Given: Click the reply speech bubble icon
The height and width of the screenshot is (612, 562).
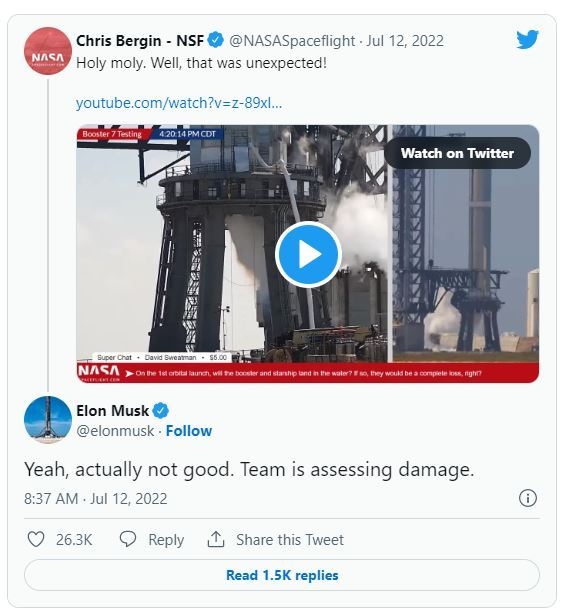Looking at the screenshot, I should [x=128, y=539].
